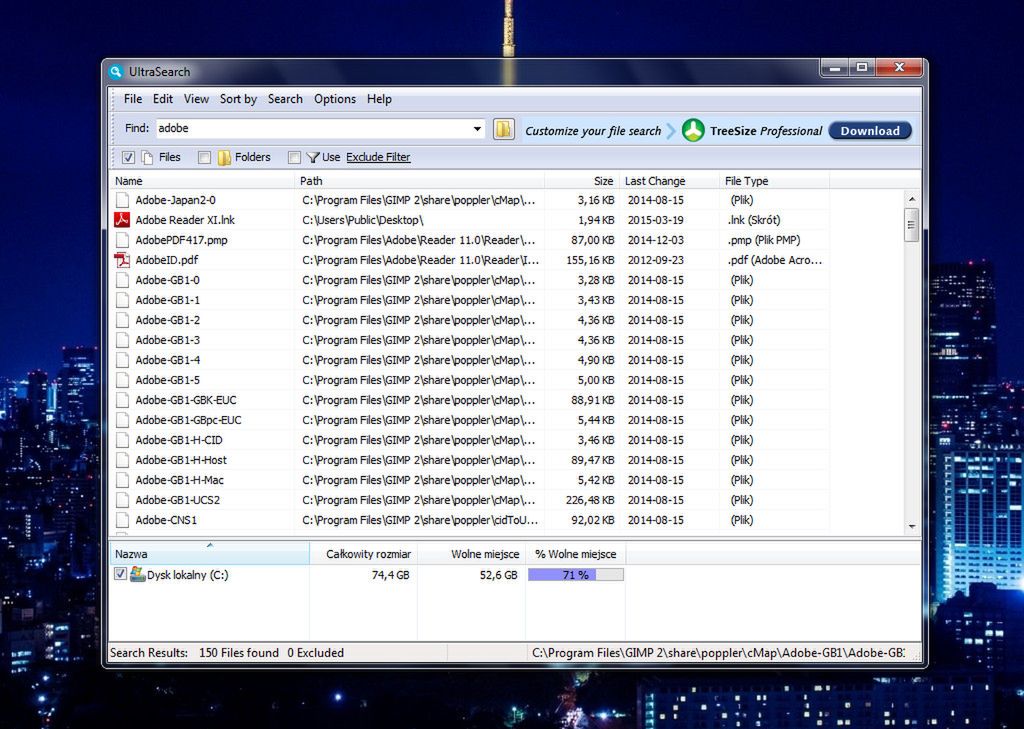Select the Adobe-GB1-H-CID file row

470,440
